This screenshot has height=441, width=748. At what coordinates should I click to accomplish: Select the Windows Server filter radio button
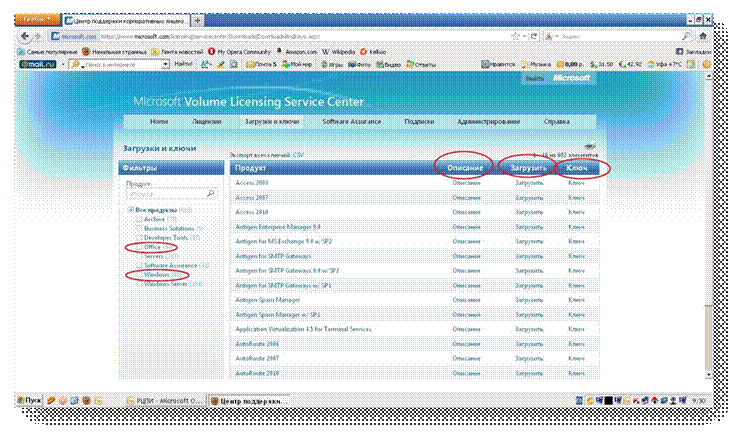pyautogui.click(x=139, y=284)
